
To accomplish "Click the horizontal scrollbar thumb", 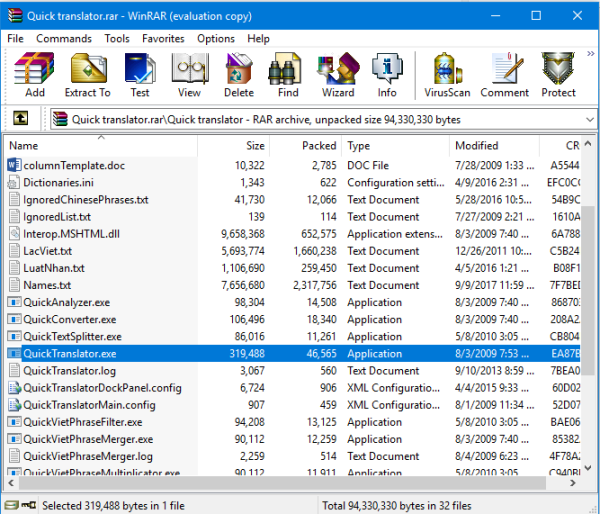I will tap(282, 483).
